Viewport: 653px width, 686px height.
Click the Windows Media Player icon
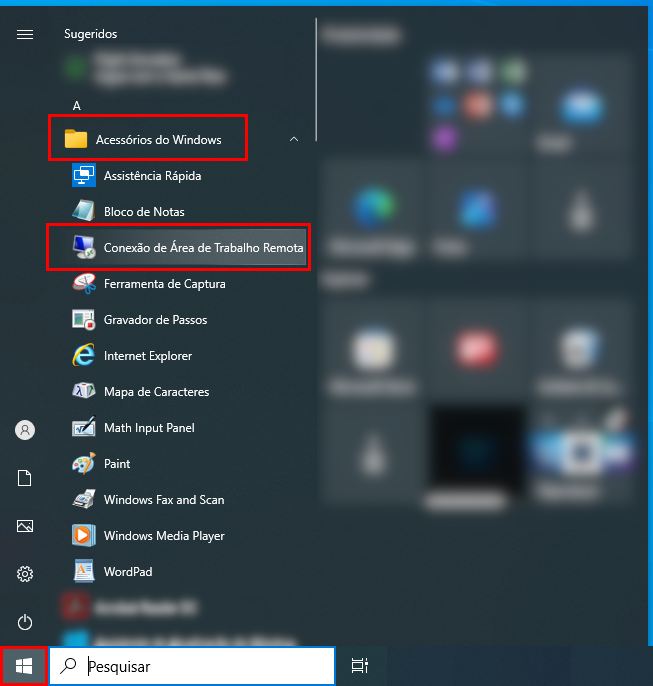pos(84,536)
